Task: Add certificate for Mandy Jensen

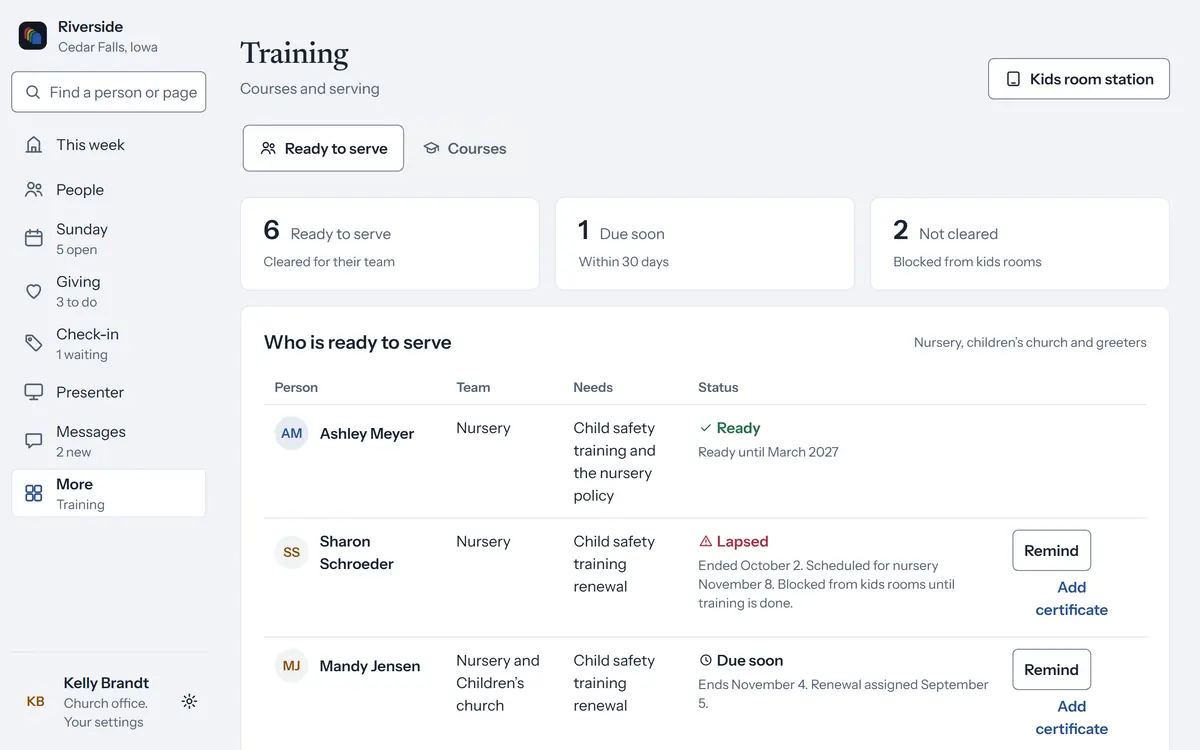Action: tap(1071, 717)
